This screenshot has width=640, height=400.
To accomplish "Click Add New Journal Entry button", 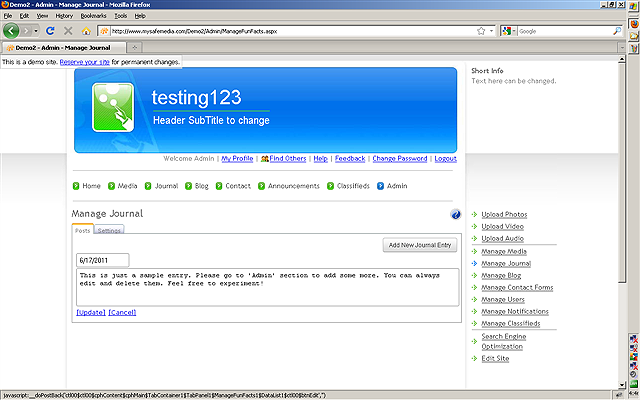I will tap(420, 245).
